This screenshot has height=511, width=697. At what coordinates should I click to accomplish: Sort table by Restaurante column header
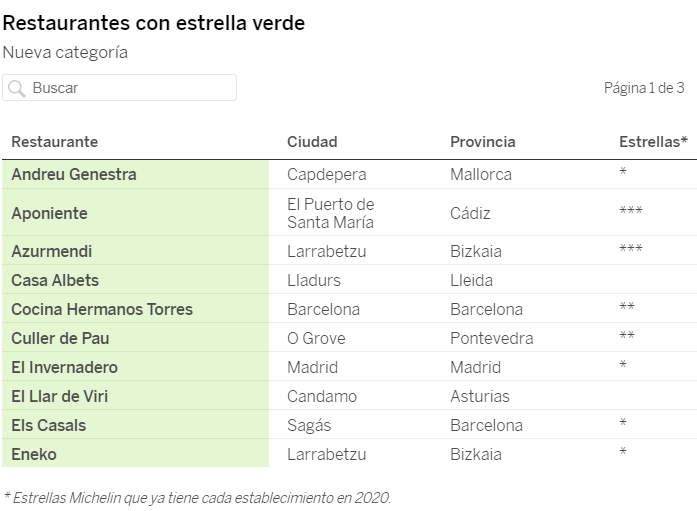click(55, 142)
